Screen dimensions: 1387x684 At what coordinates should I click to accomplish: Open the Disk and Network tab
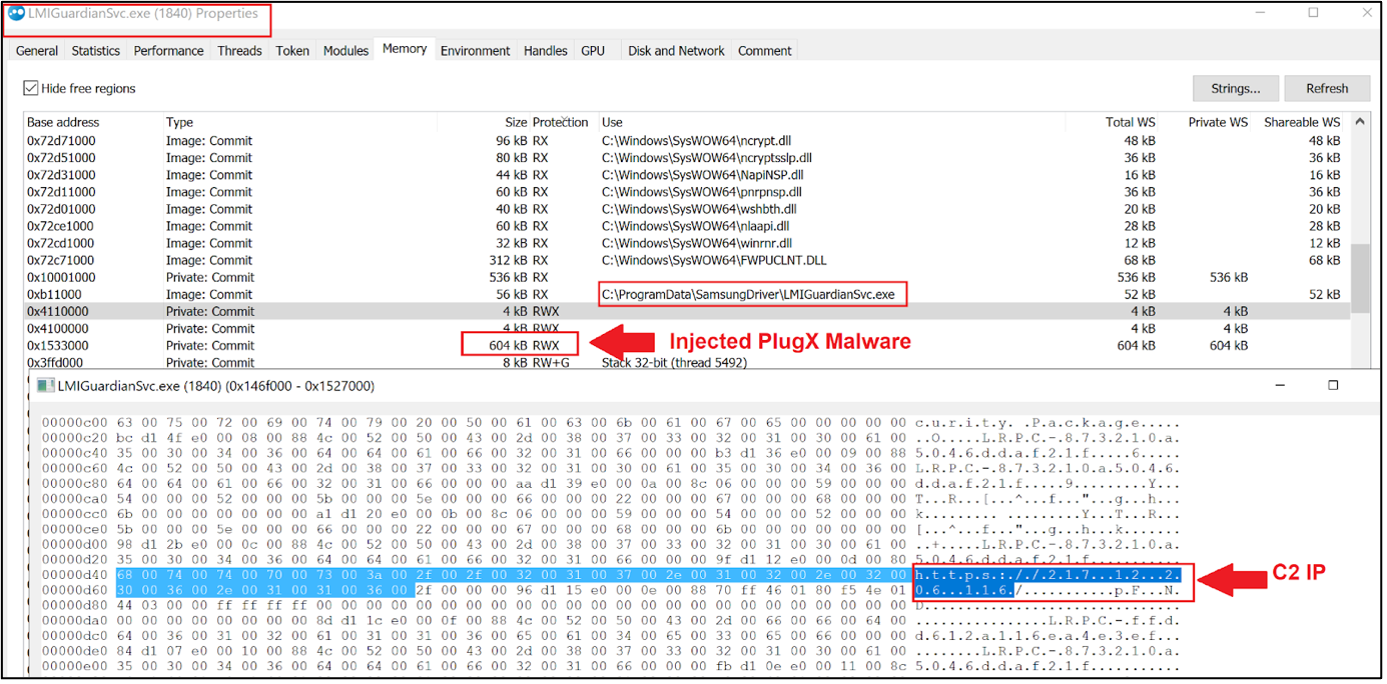tap(676, 50)
